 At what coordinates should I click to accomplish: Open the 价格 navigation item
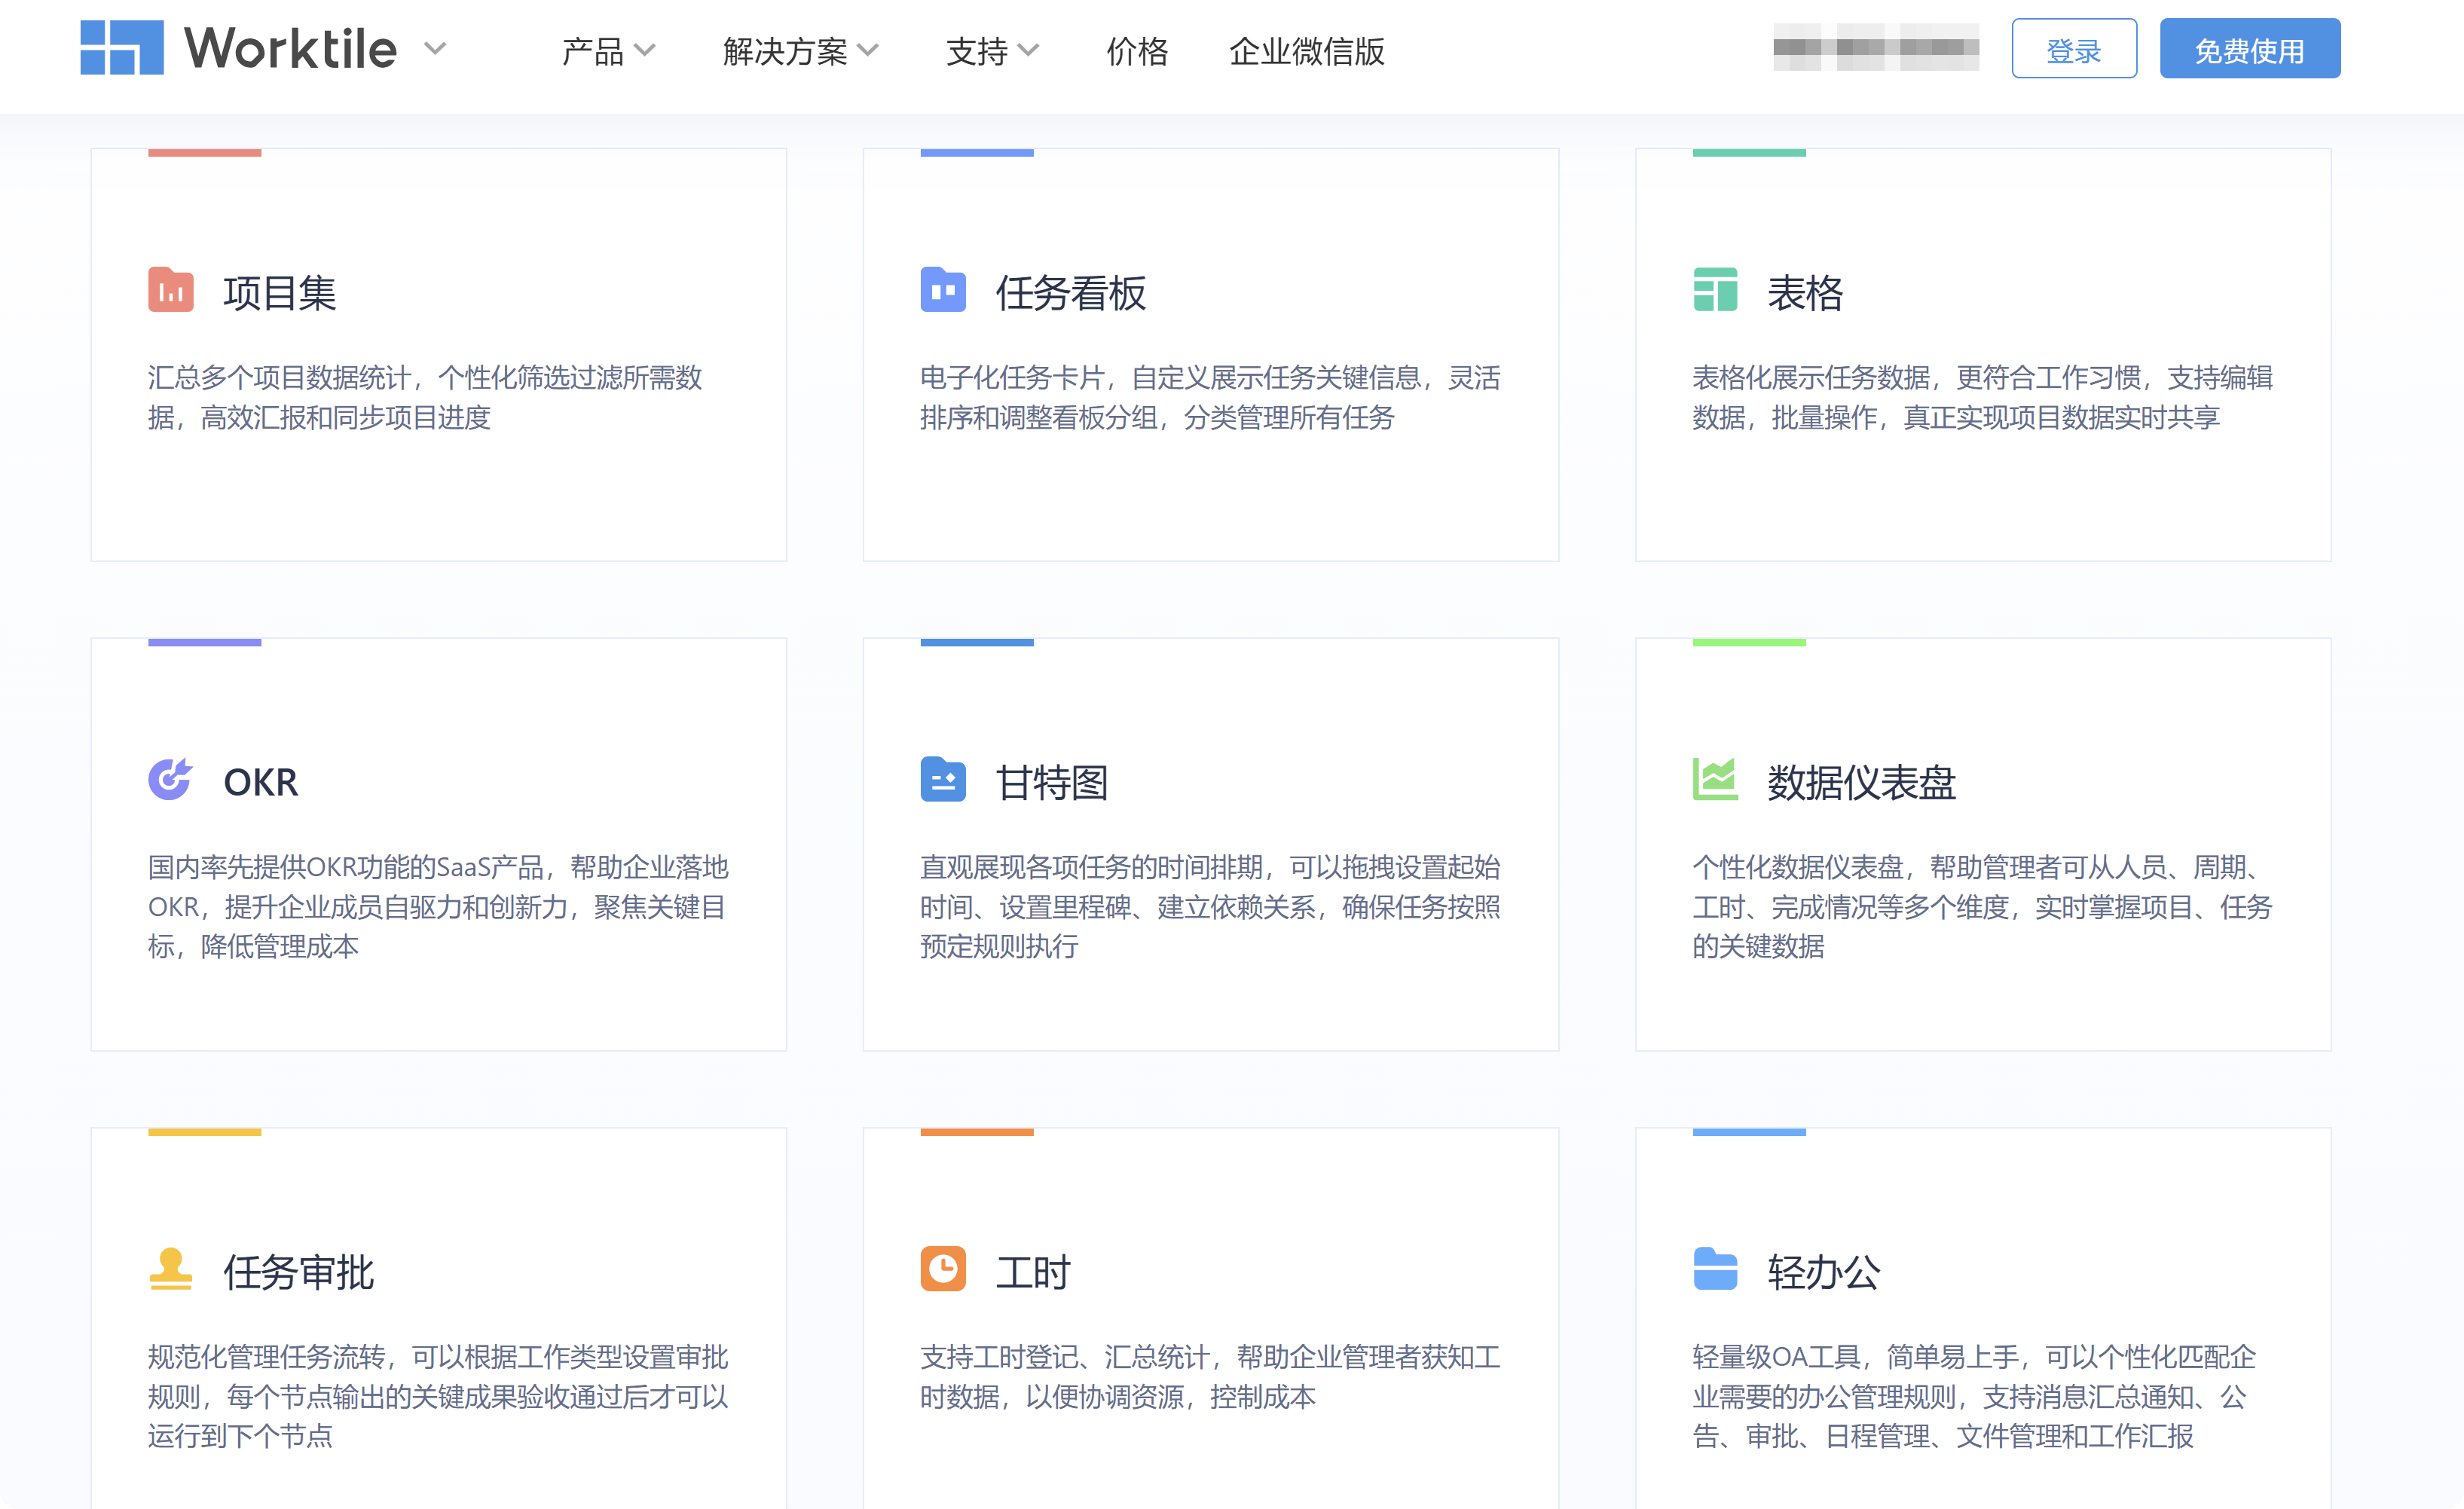1137,51
